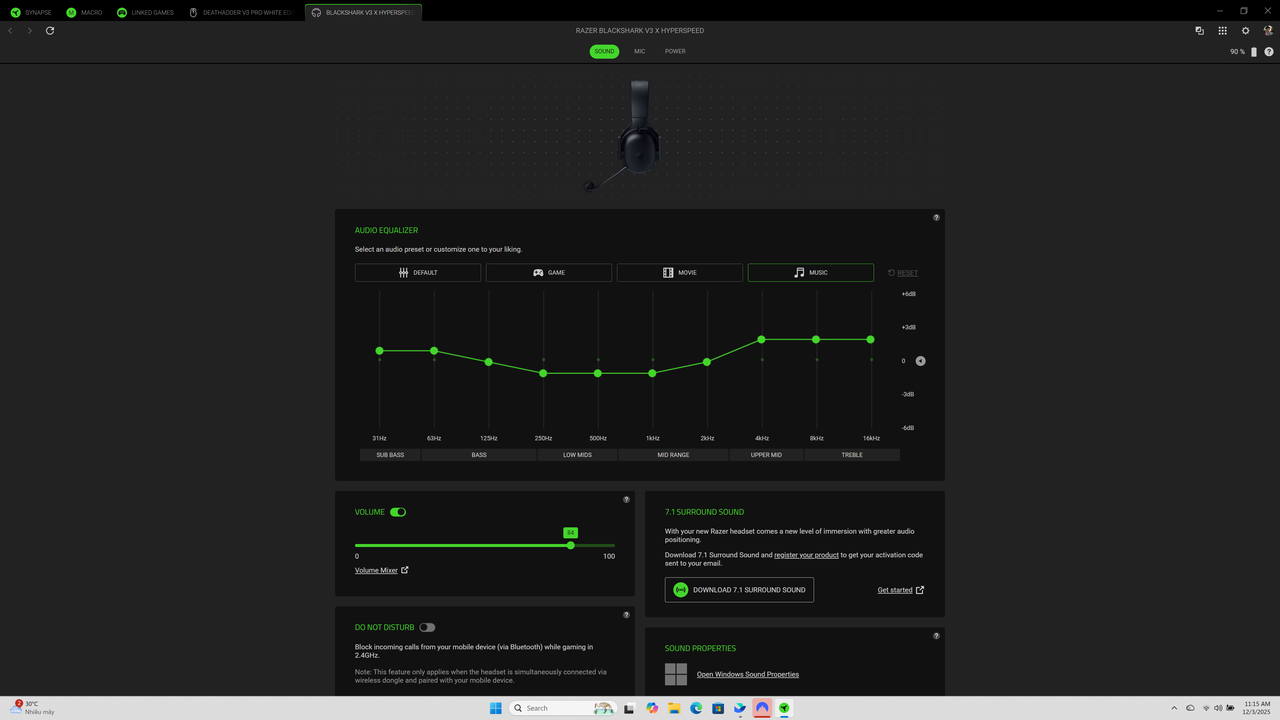Collapse the equalizer dB scale arrow

pyautogui.click(x=920, y=360)
